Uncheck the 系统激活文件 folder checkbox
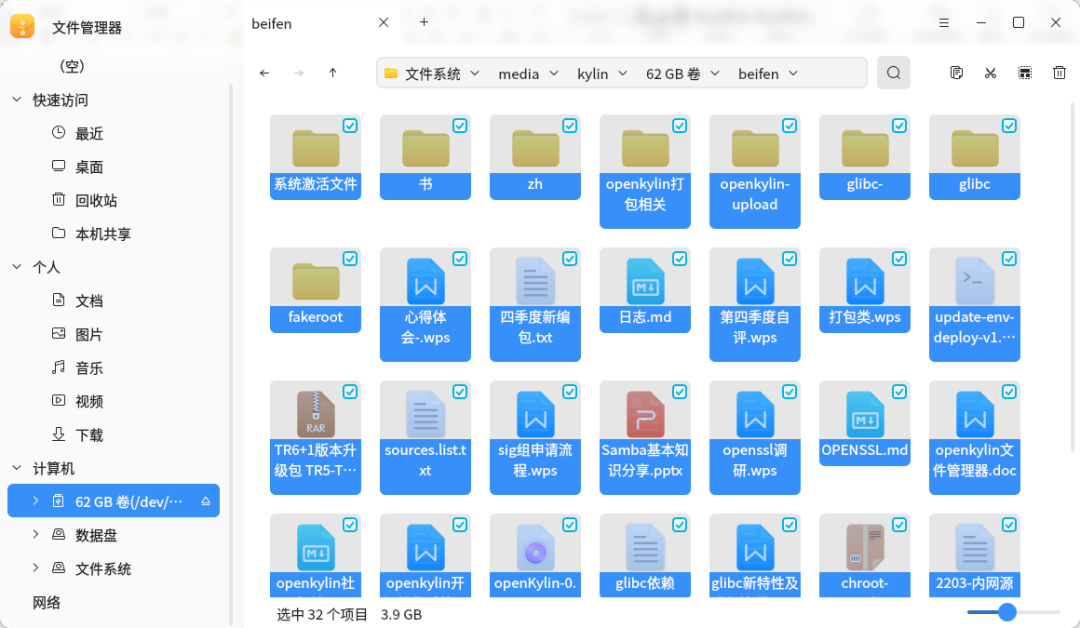Viewport: 1080px width, 628px height. click(350, 125)
